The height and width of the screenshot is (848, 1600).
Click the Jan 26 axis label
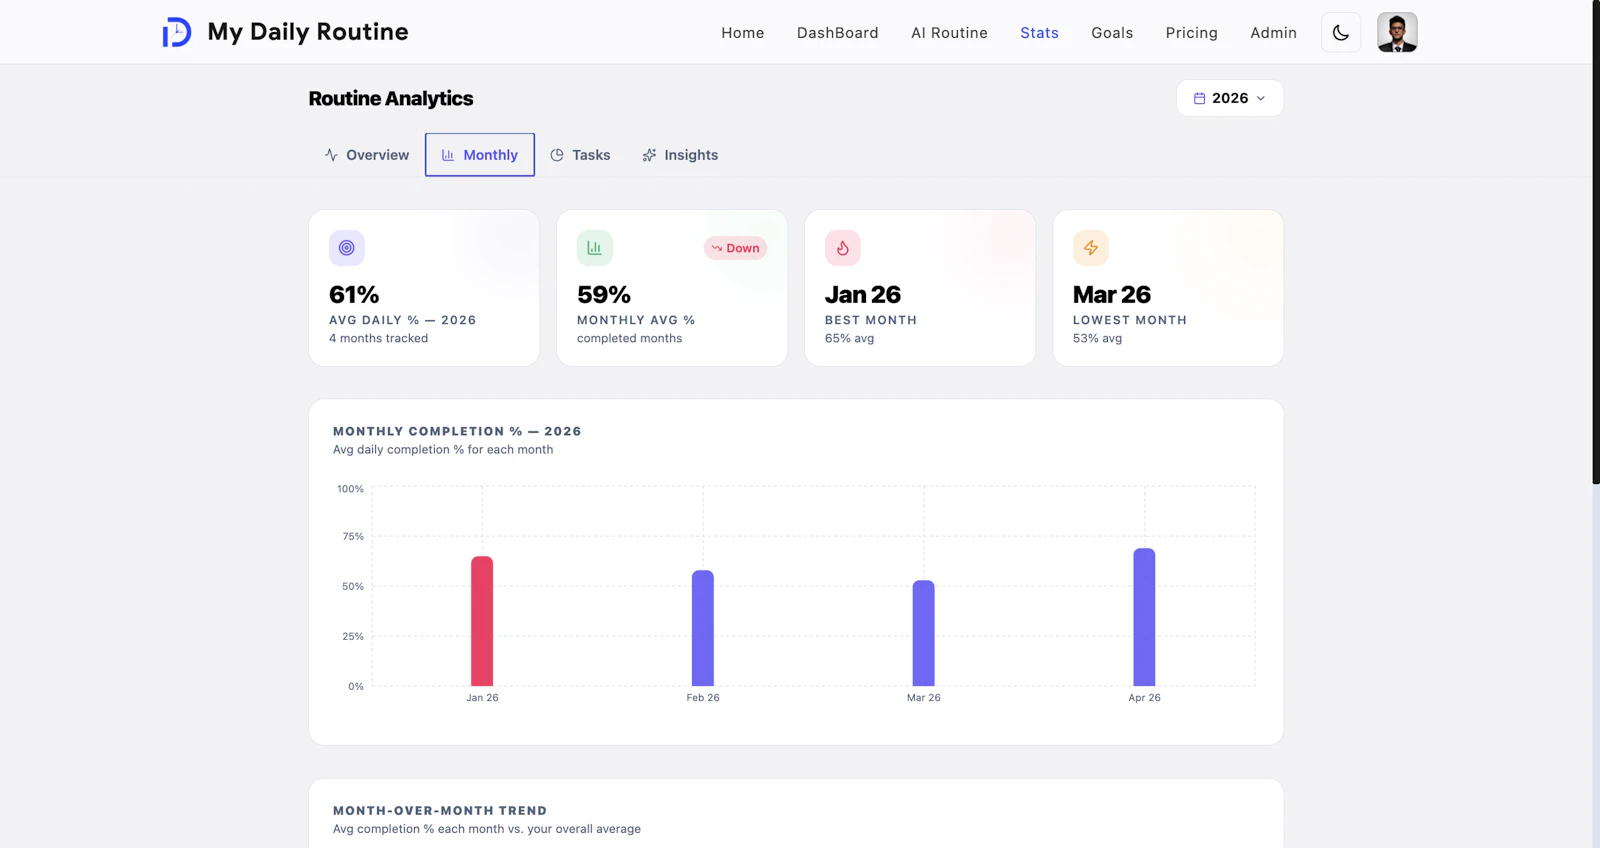tap(482, 698)
